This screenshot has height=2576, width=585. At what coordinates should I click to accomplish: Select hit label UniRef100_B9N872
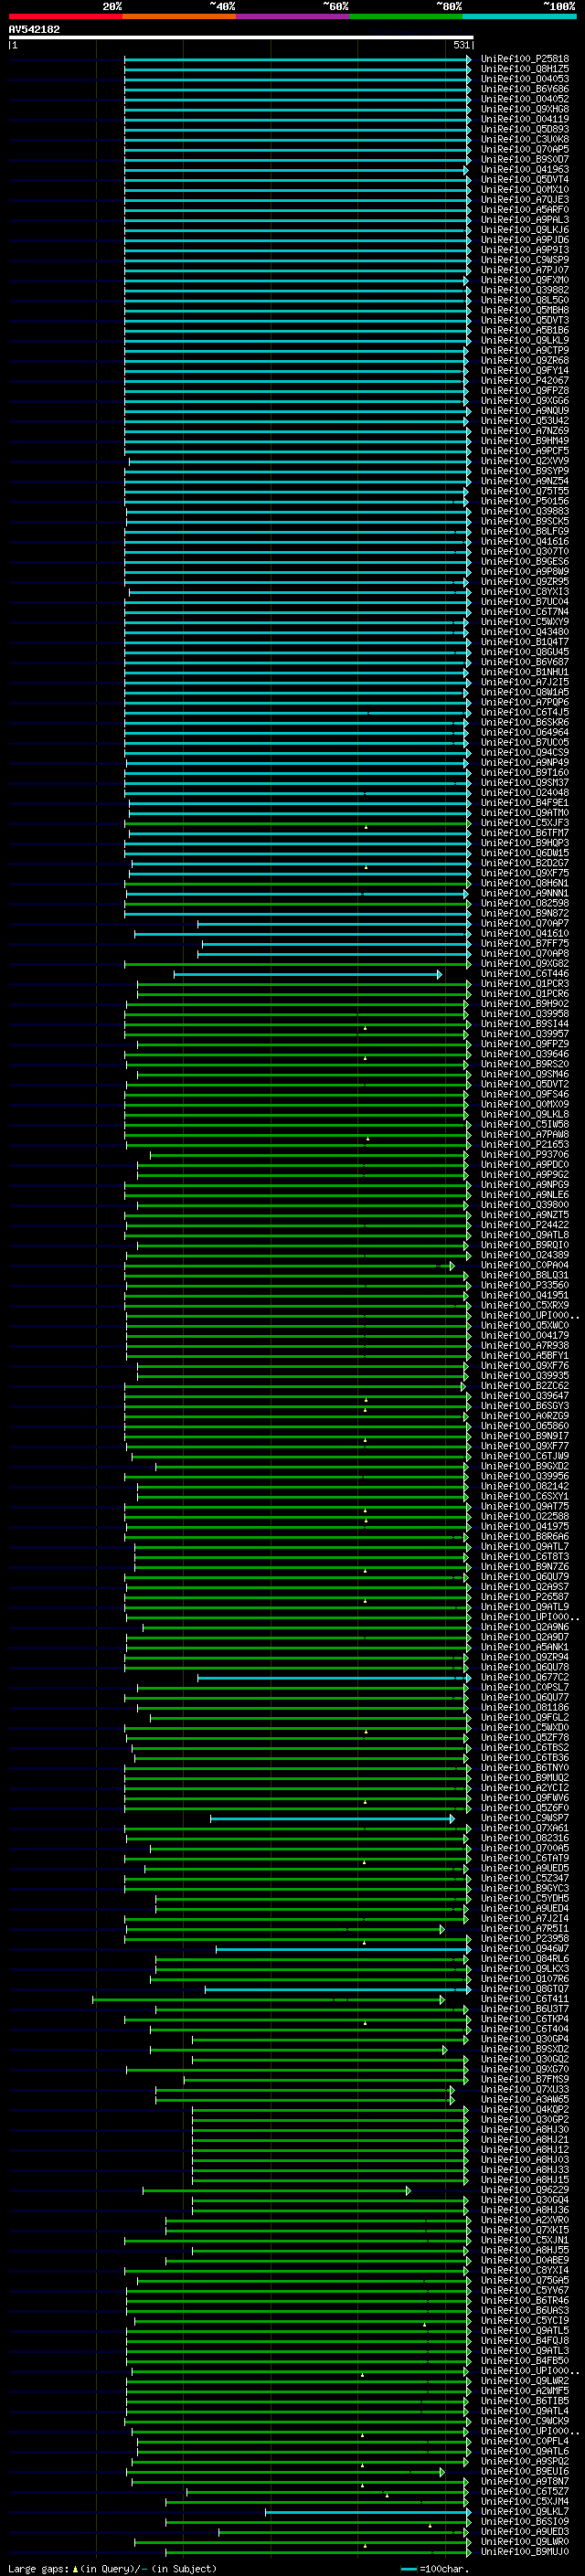pyautogui.click(x=525, y=914)
